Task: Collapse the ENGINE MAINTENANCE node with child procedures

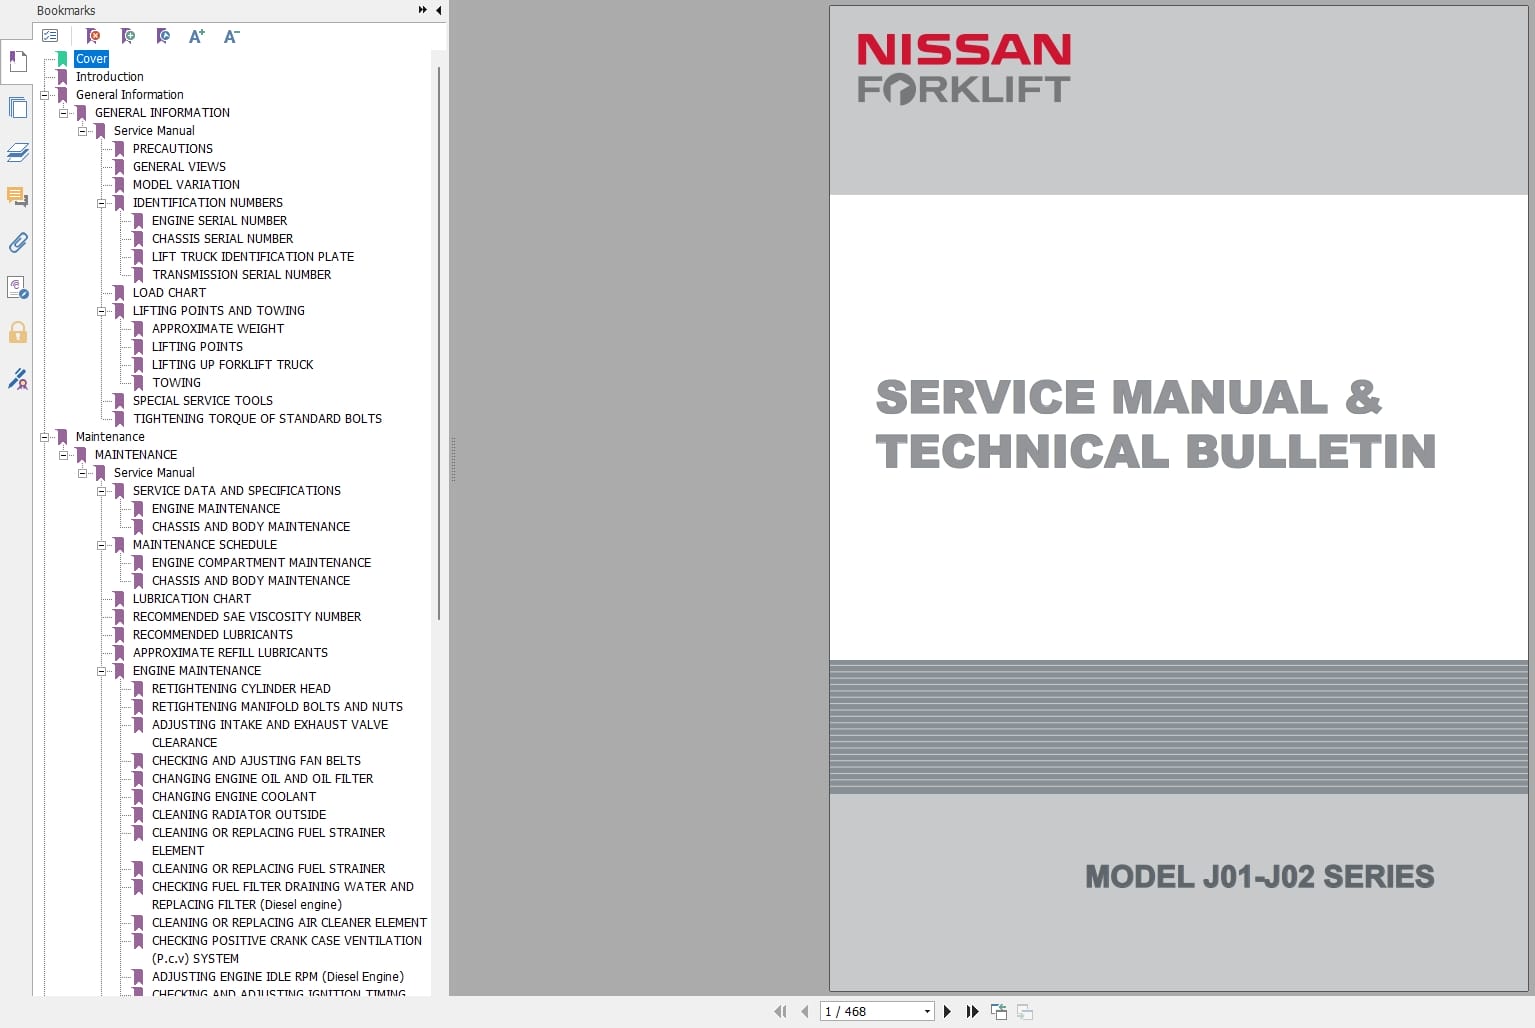Action: [x=101, y=671]
